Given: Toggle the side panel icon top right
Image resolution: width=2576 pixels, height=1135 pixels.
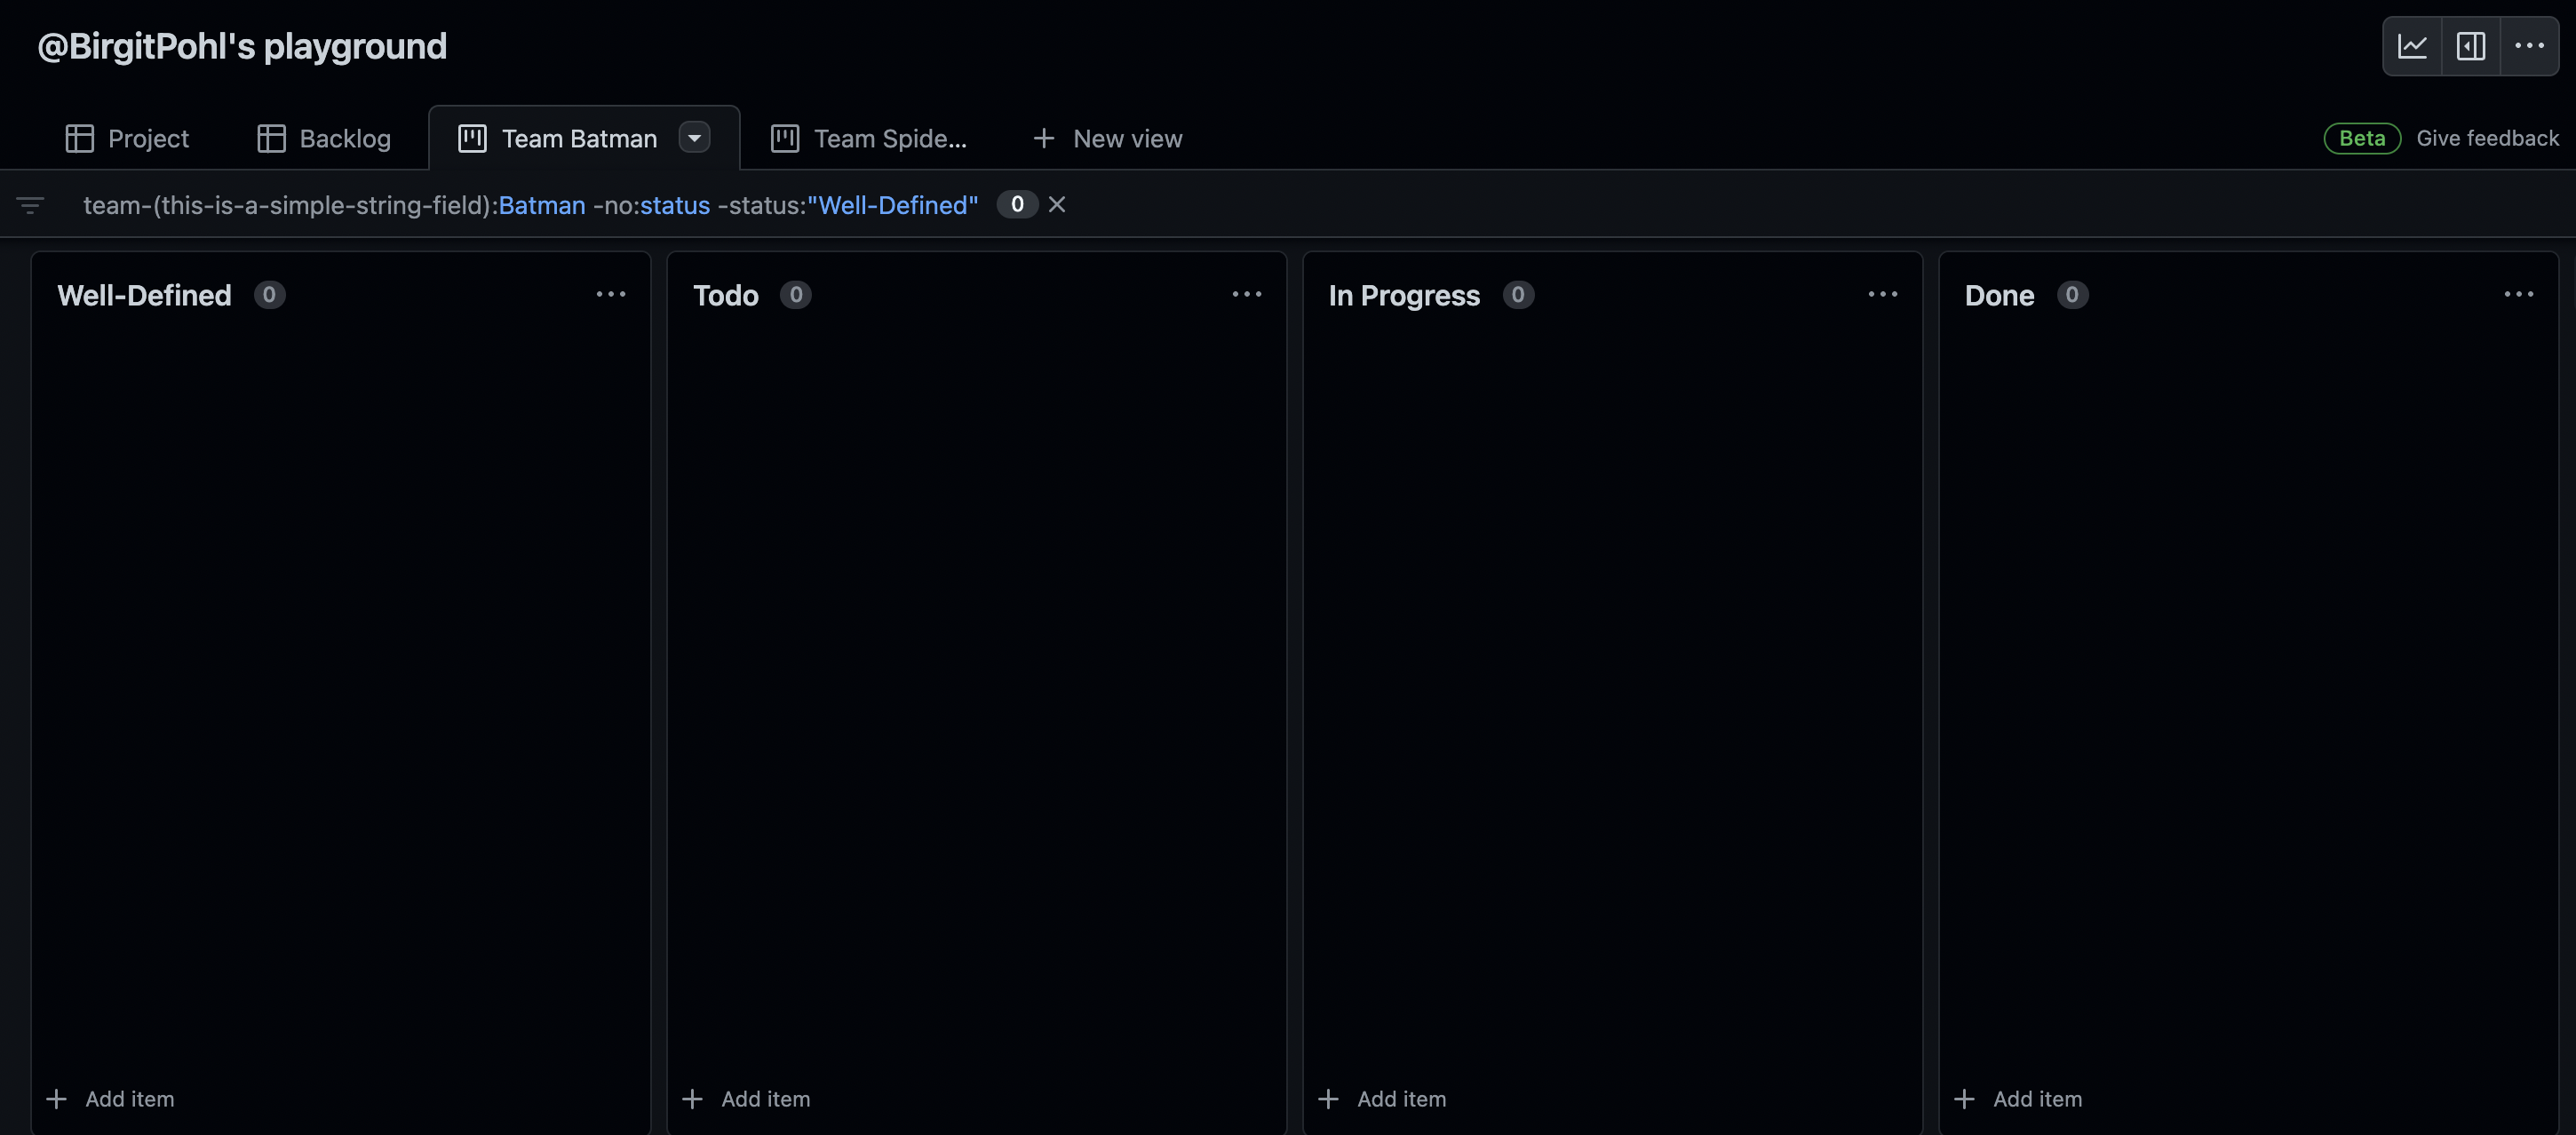Looking at the screenshot, I should 2471,45.
